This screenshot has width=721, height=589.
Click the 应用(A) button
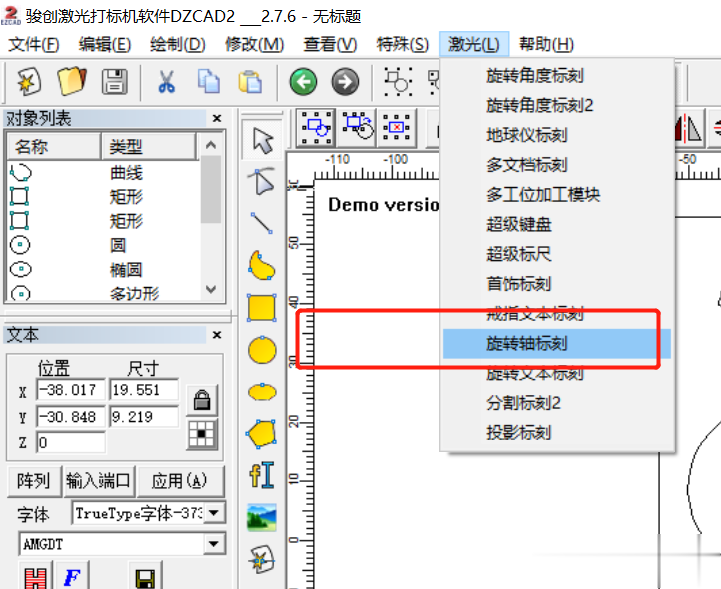(180, 481)
